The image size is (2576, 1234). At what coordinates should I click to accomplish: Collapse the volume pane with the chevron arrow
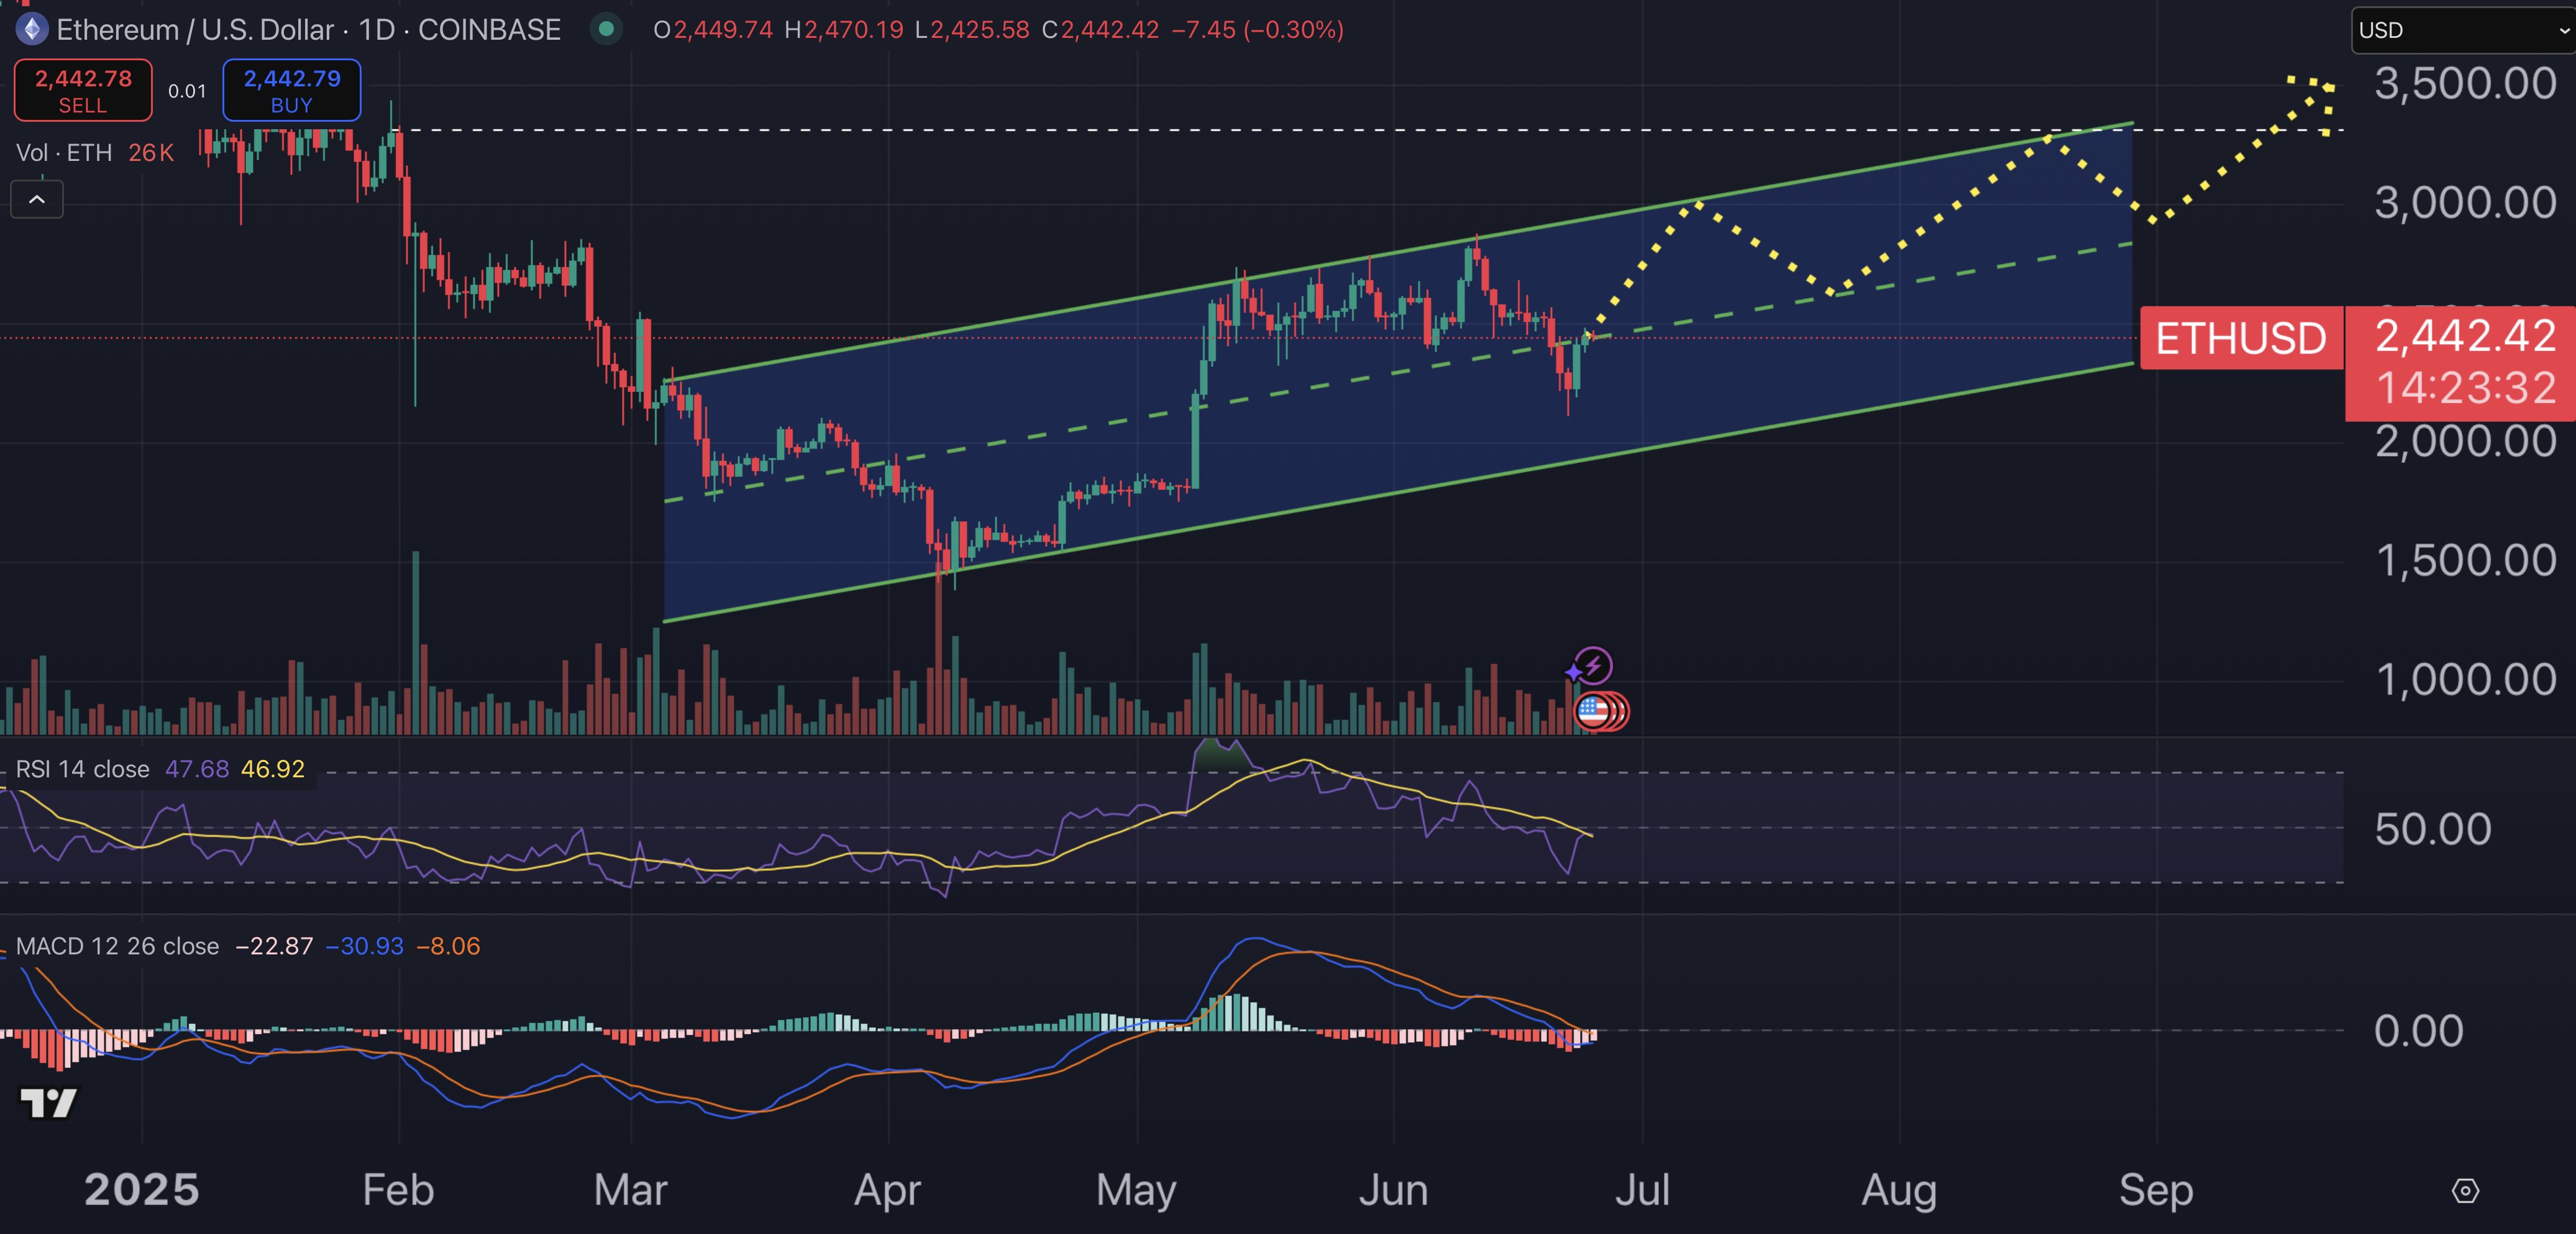point(36,199)
